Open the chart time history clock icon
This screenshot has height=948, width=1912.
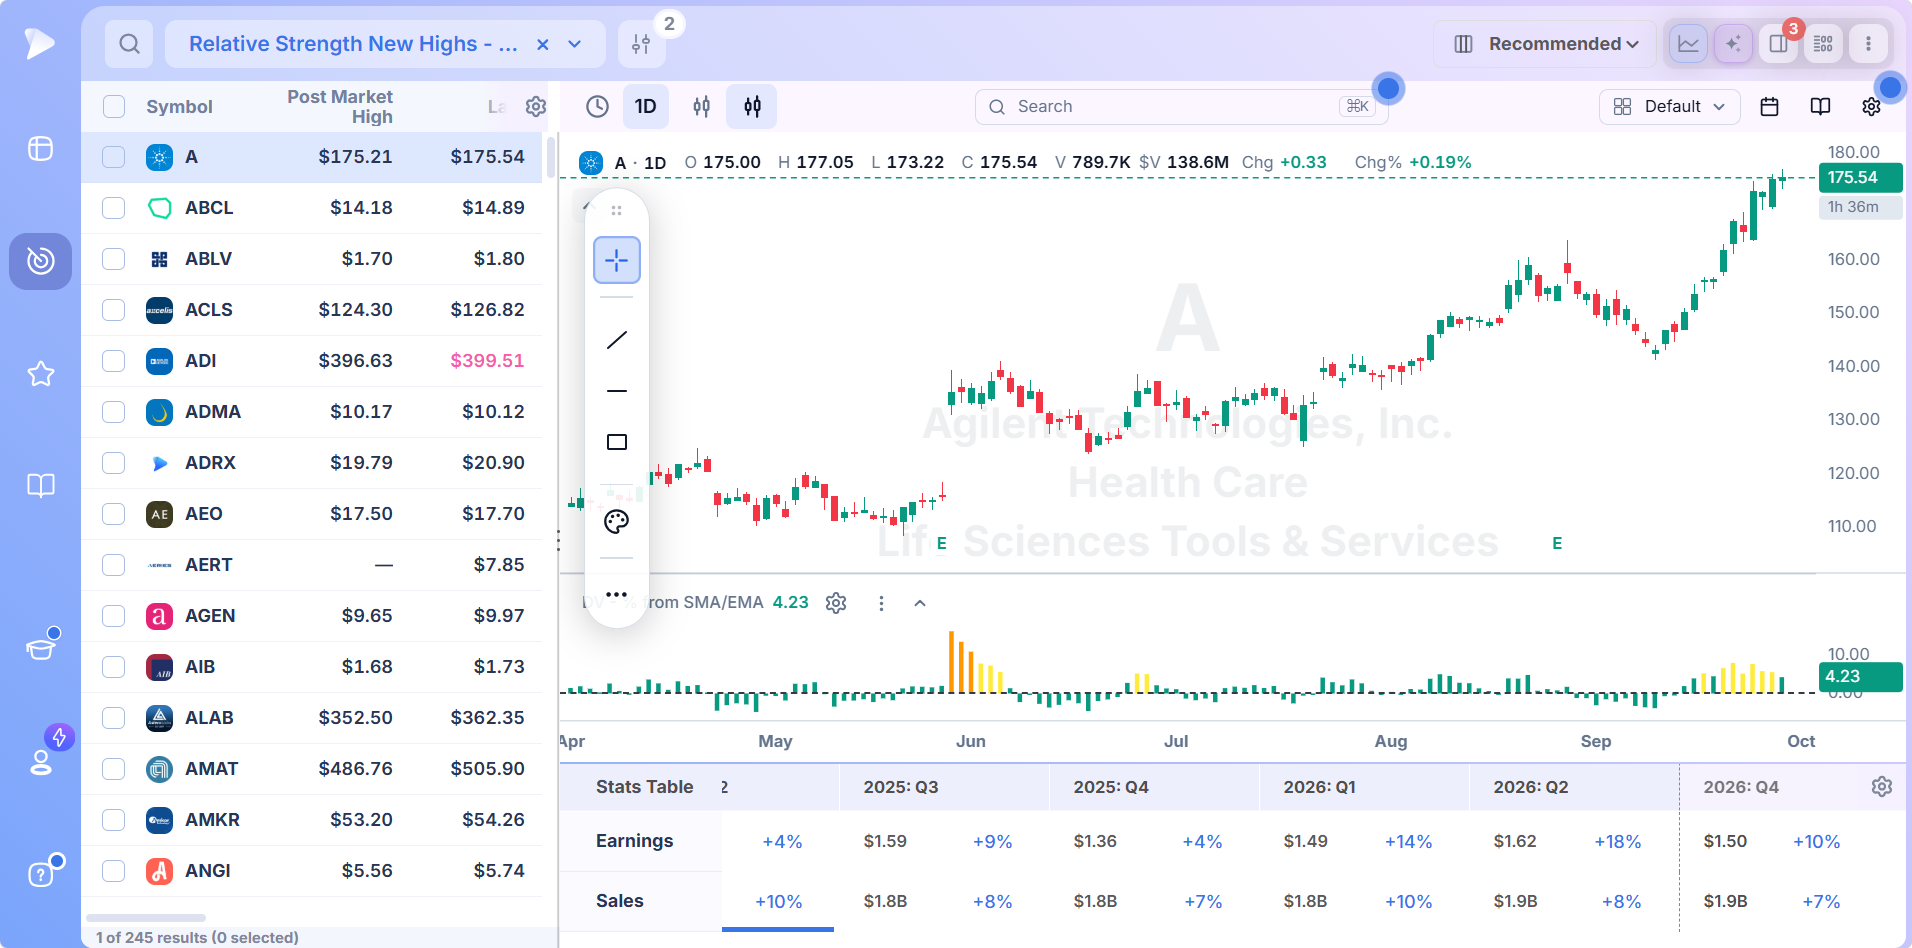coord(597,107)
